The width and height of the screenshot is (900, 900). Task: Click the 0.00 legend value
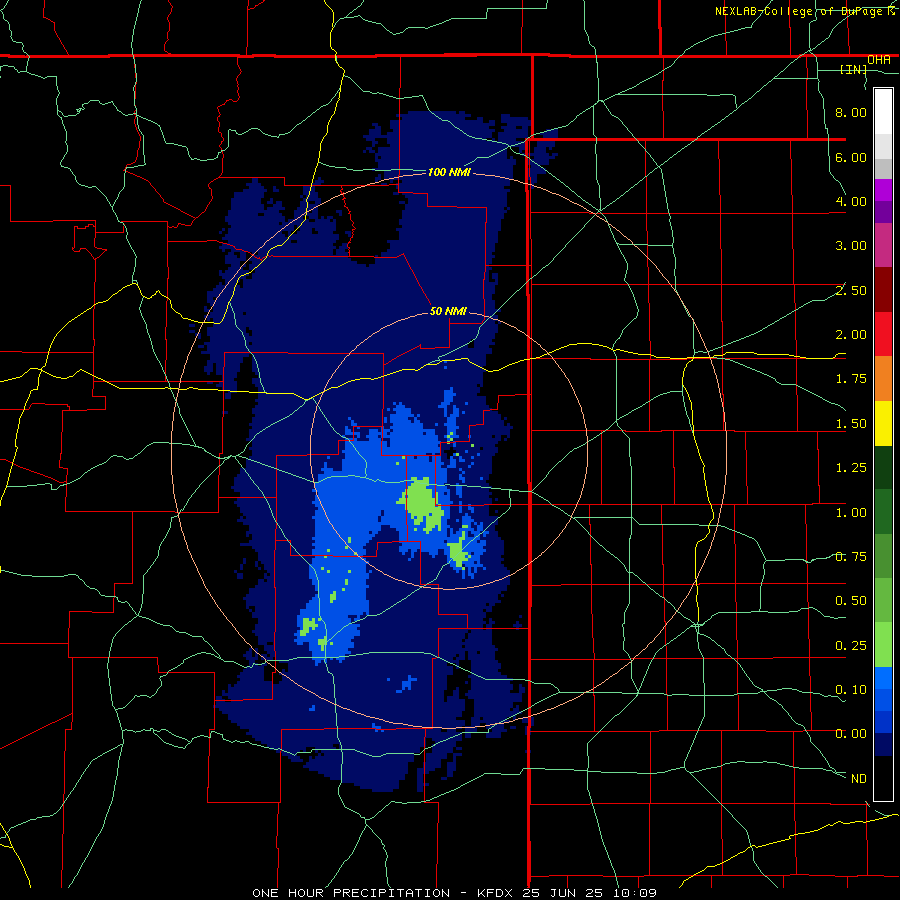tap(851, 734)
